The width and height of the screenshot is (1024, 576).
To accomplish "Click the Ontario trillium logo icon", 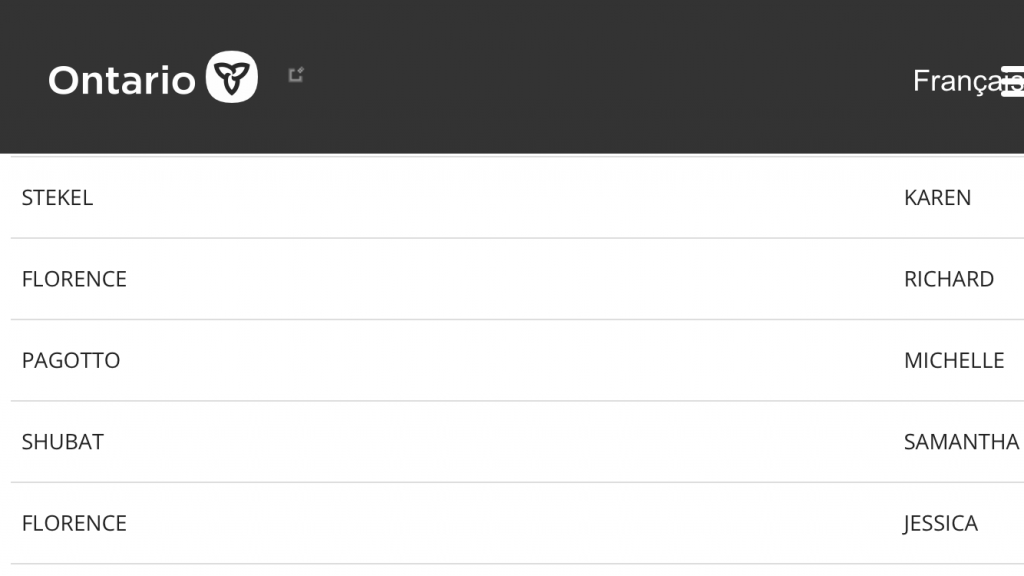I will click(232, 78).
